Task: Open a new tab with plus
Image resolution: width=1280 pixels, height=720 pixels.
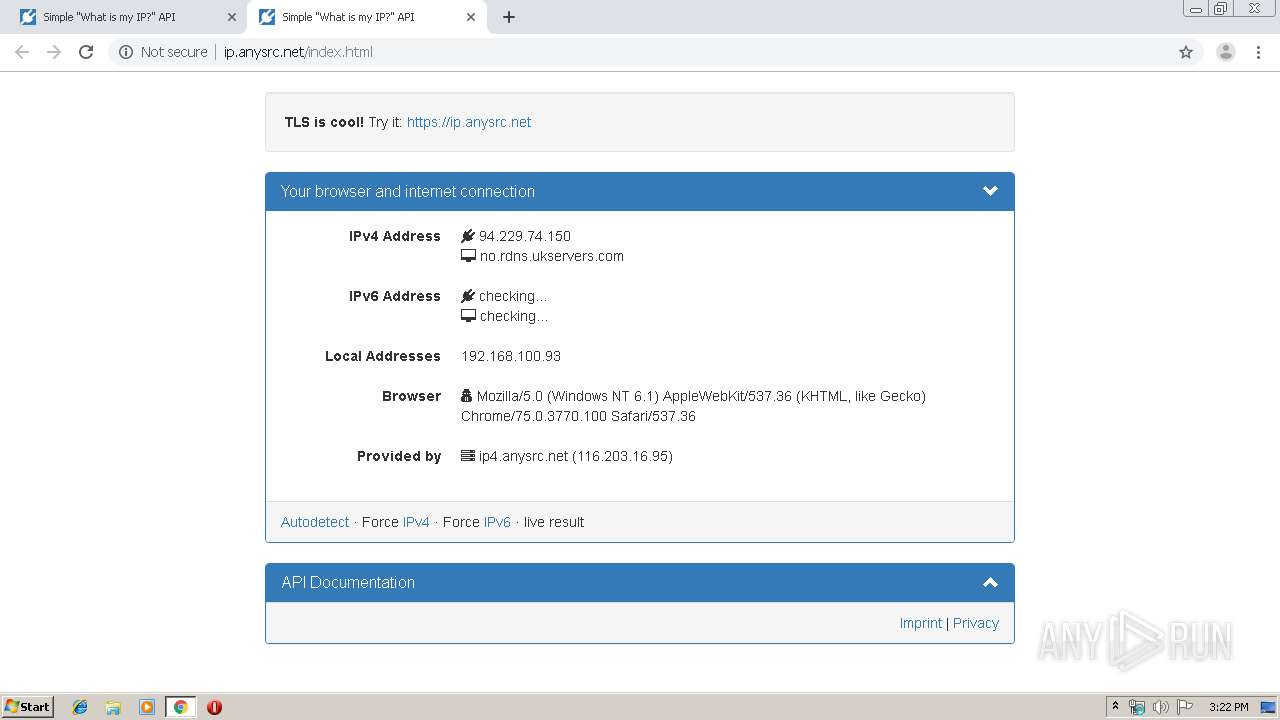Action: coord(508,17)
